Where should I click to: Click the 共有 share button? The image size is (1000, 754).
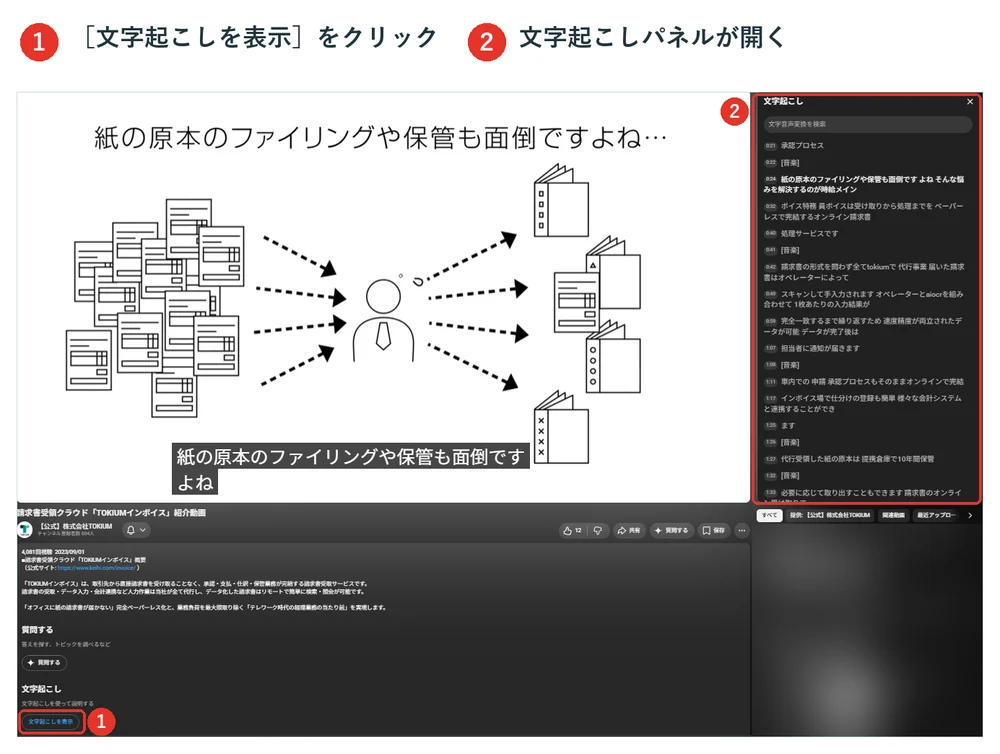point(629,531)
